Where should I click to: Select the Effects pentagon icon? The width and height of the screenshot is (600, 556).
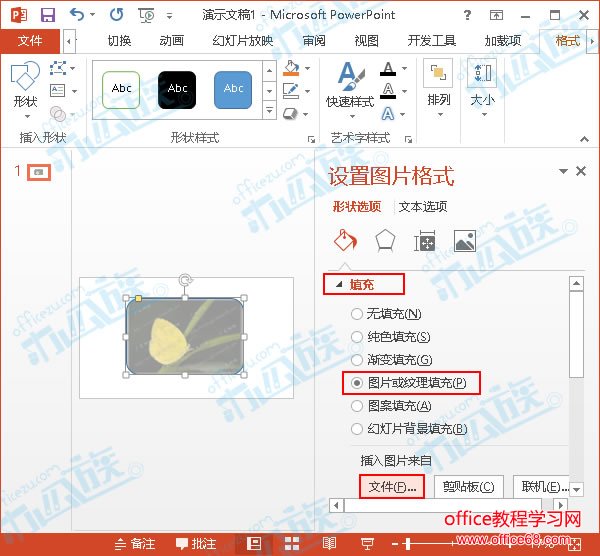click(x=385, y=241)
